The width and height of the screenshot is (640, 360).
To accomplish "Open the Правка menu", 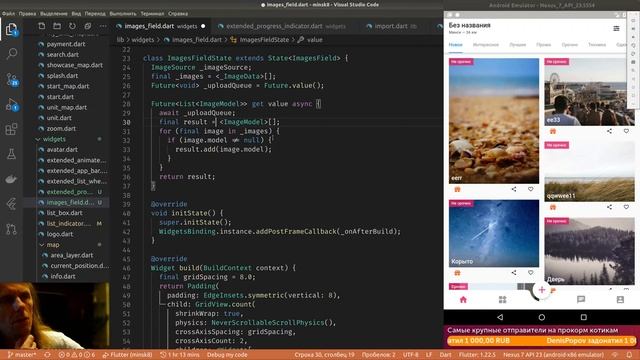I will [x=27, y=13].
